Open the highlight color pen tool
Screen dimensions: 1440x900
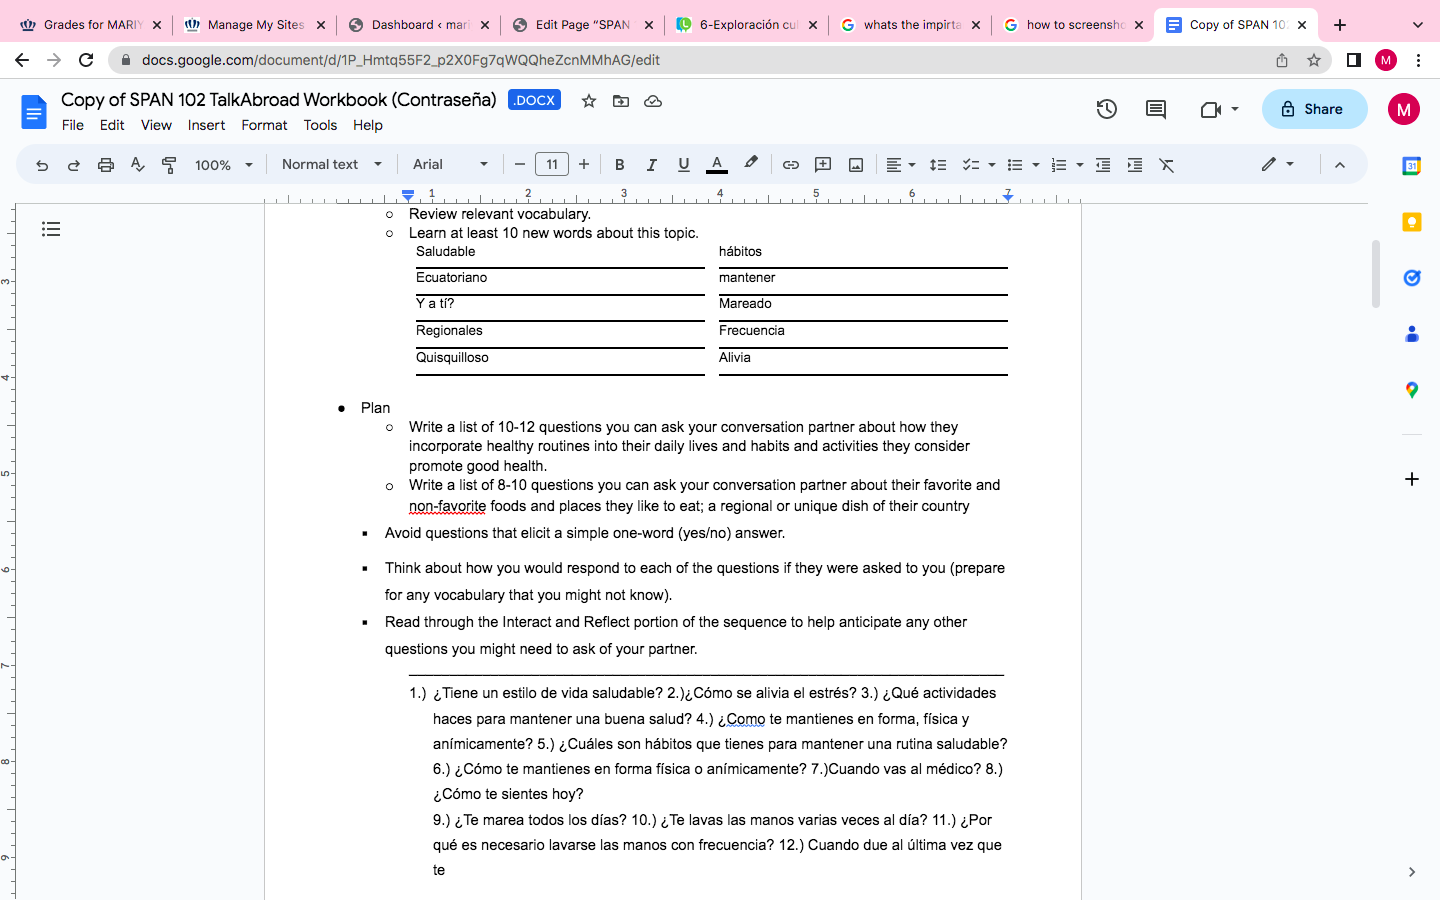click(x=750, y=164)
